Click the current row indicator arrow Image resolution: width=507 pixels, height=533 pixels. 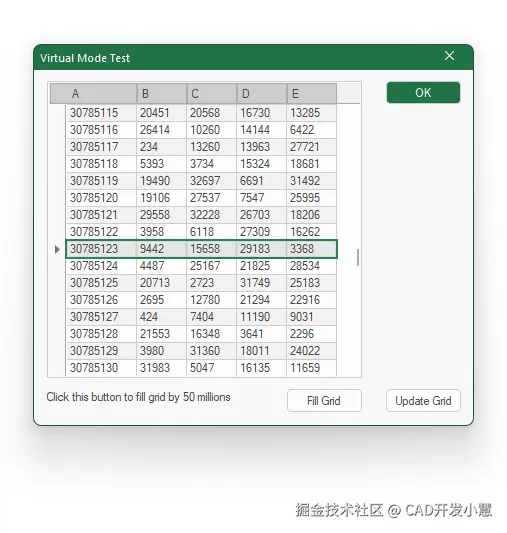(57, 250)
